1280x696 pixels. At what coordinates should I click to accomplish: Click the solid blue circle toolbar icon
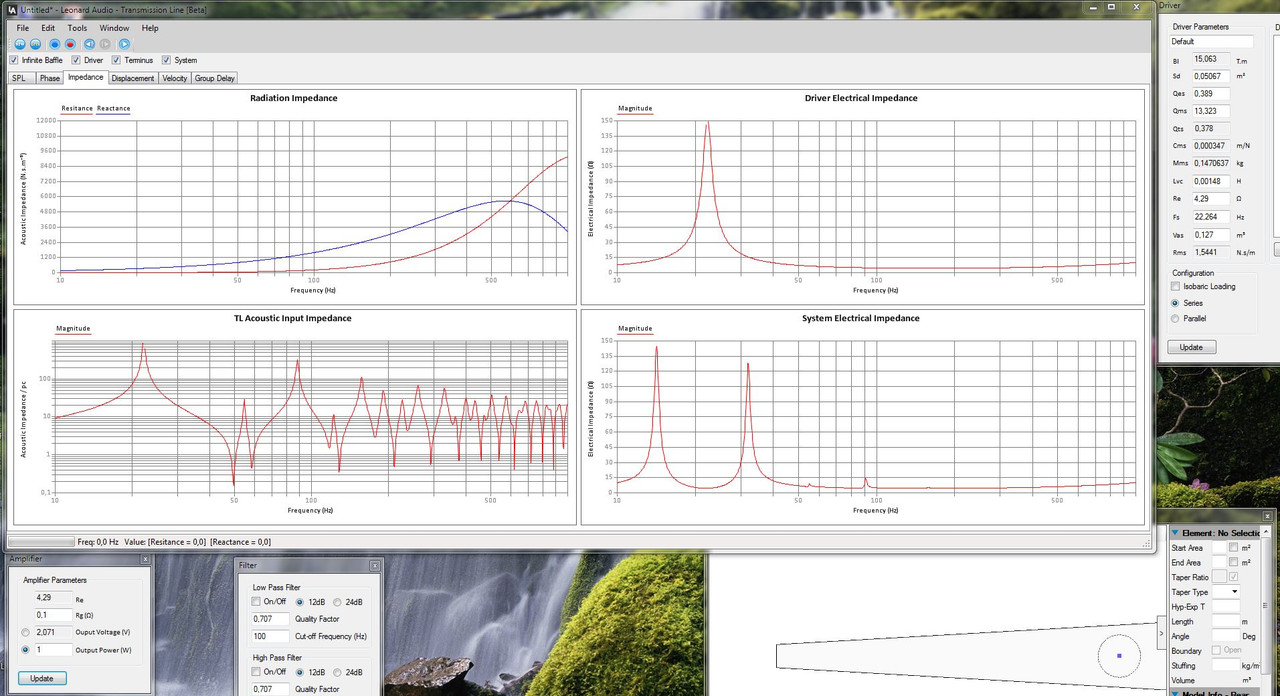coord(55,44)
